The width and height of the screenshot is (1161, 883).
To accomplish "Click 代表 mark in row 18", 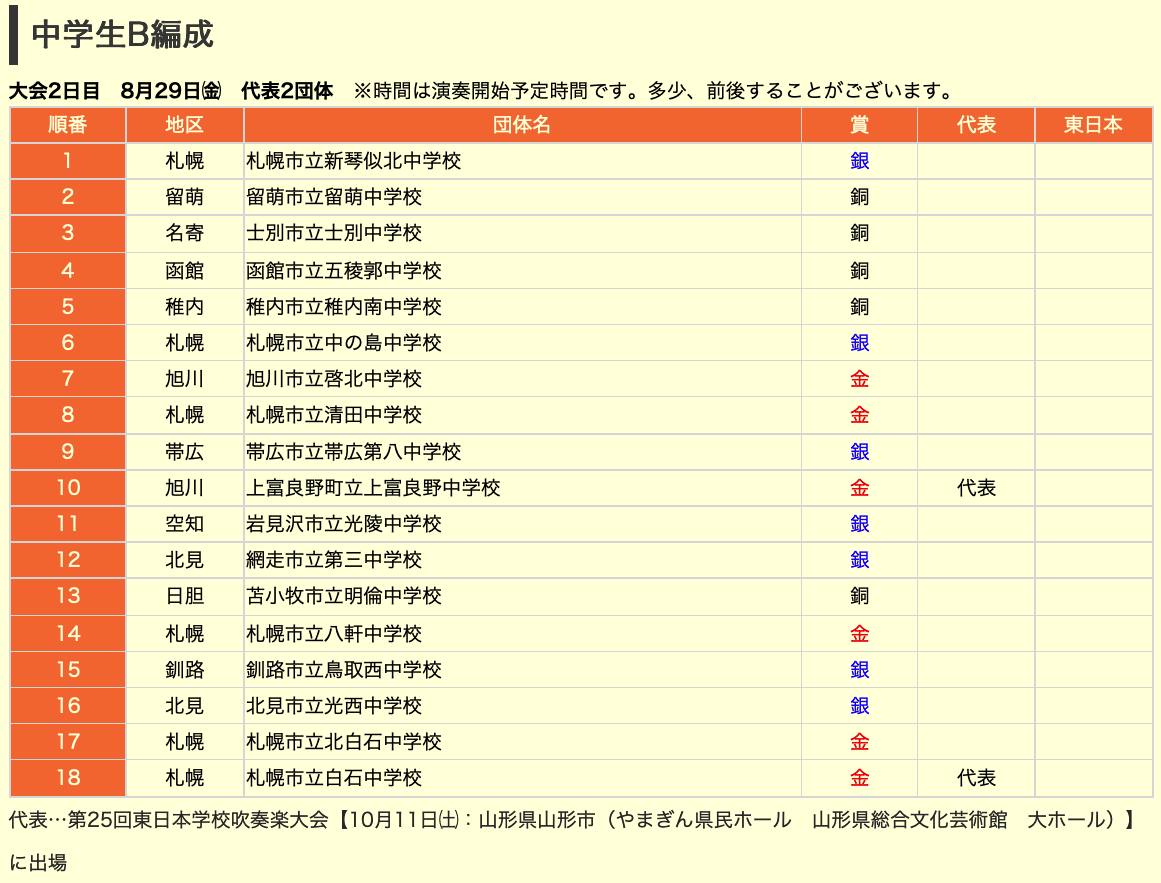I will (x=976, y=778).
